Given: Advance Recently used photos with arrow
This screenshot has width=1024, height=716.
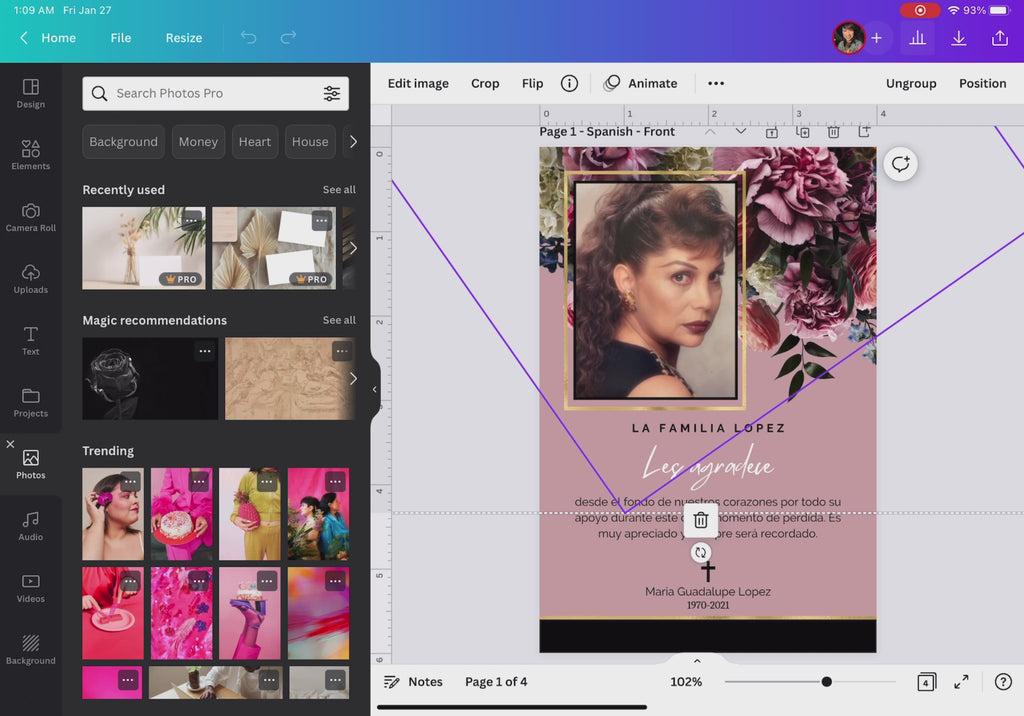Looking at the screenshot, I should point(353,248).
